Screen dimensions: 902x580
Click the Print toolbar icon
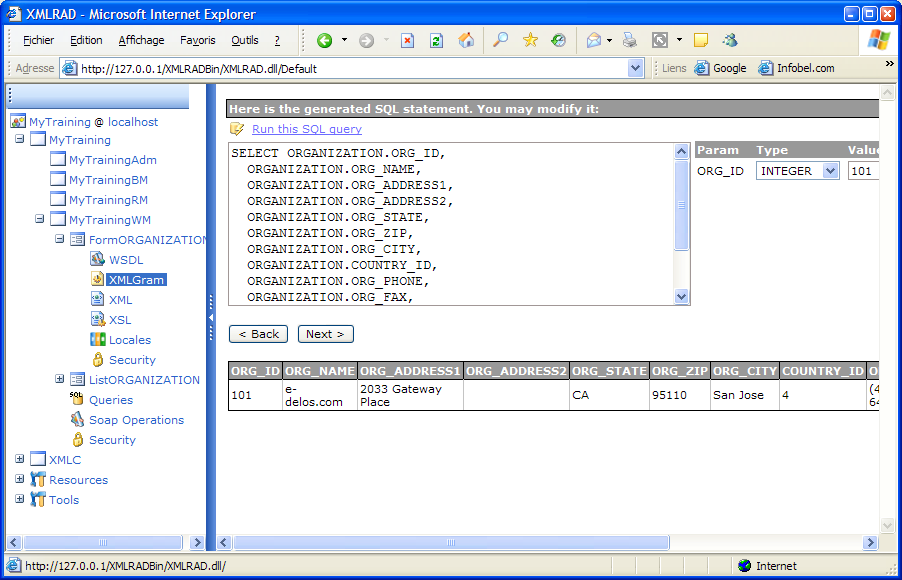click(x=629, y=41)
